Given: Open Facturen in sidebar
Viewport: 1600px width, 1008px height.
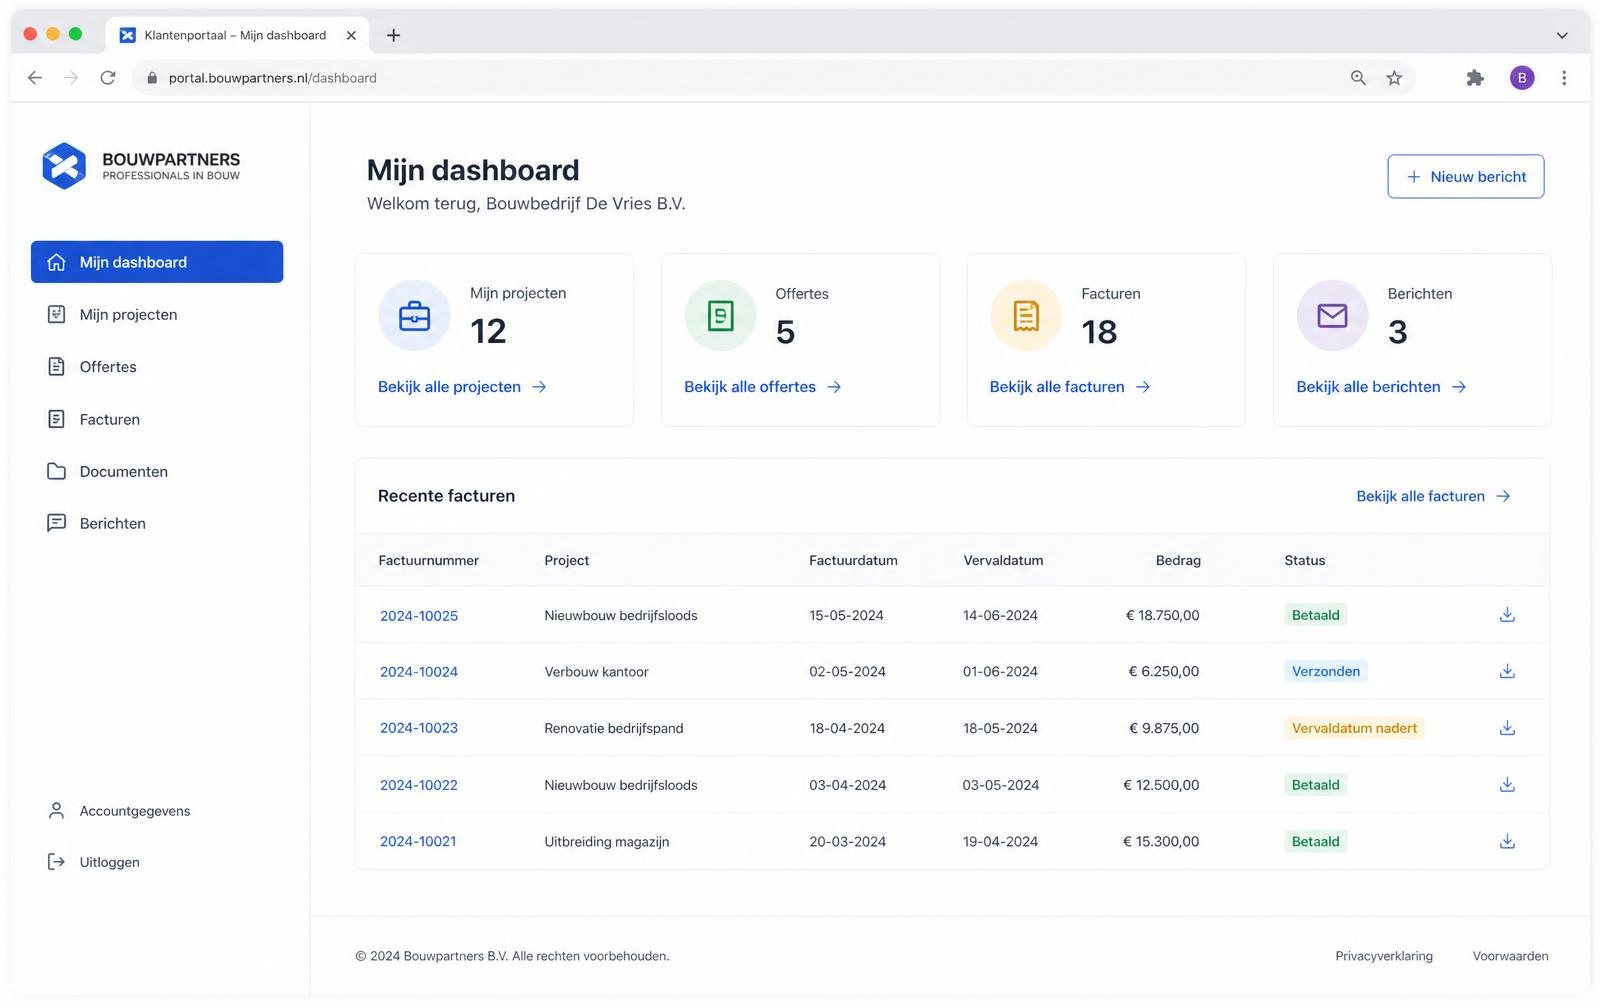Looking at the screenshot, I should click(157, 419).
